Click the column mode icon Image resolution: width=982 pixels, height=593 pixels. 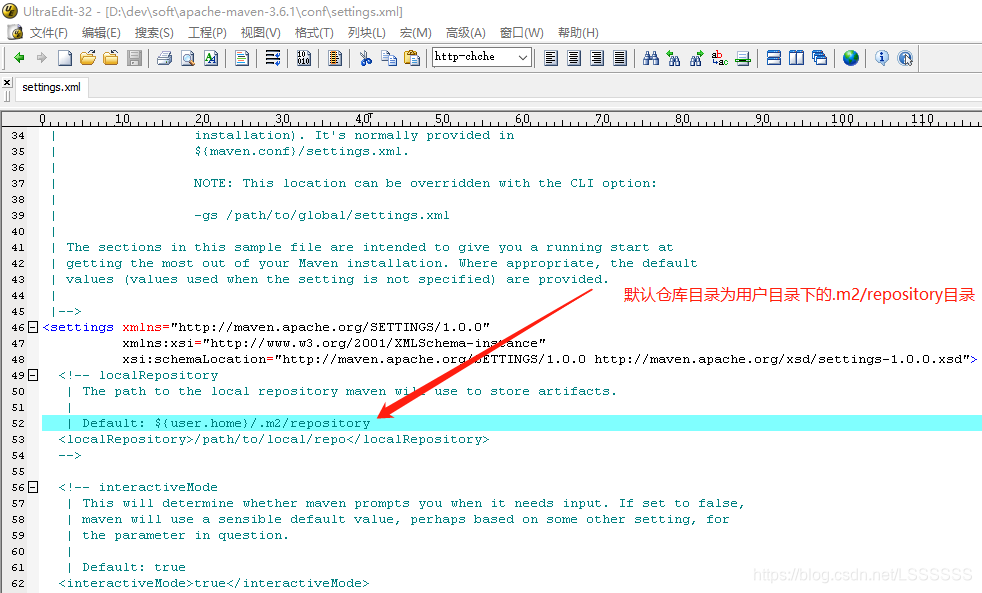coord(335,58)
